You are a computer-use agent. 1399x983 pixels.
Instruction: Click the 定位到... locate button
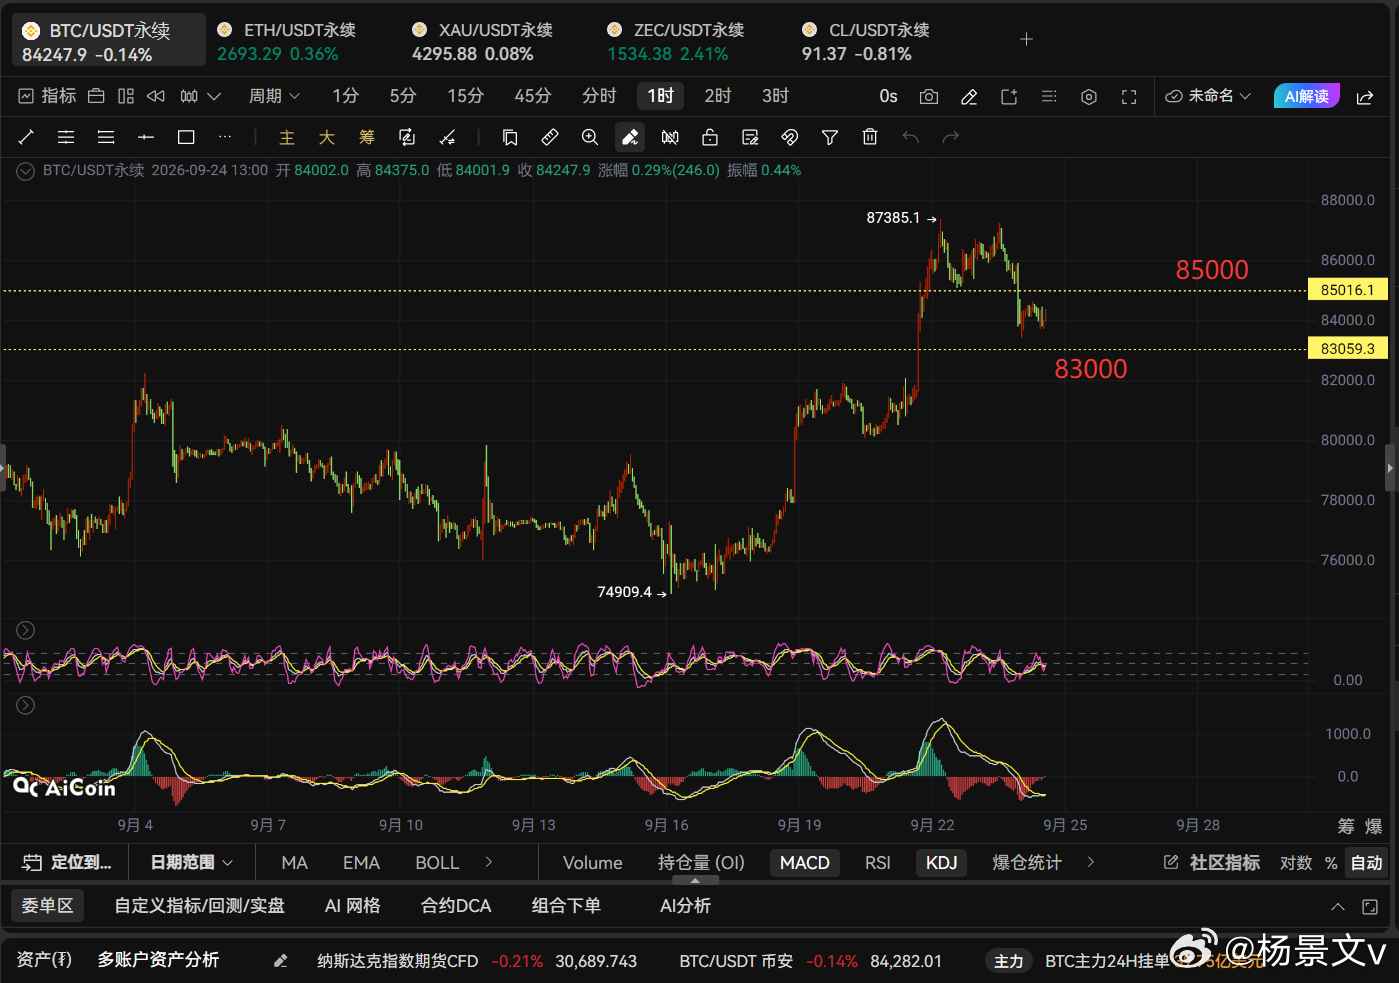(x=67, y=862)
